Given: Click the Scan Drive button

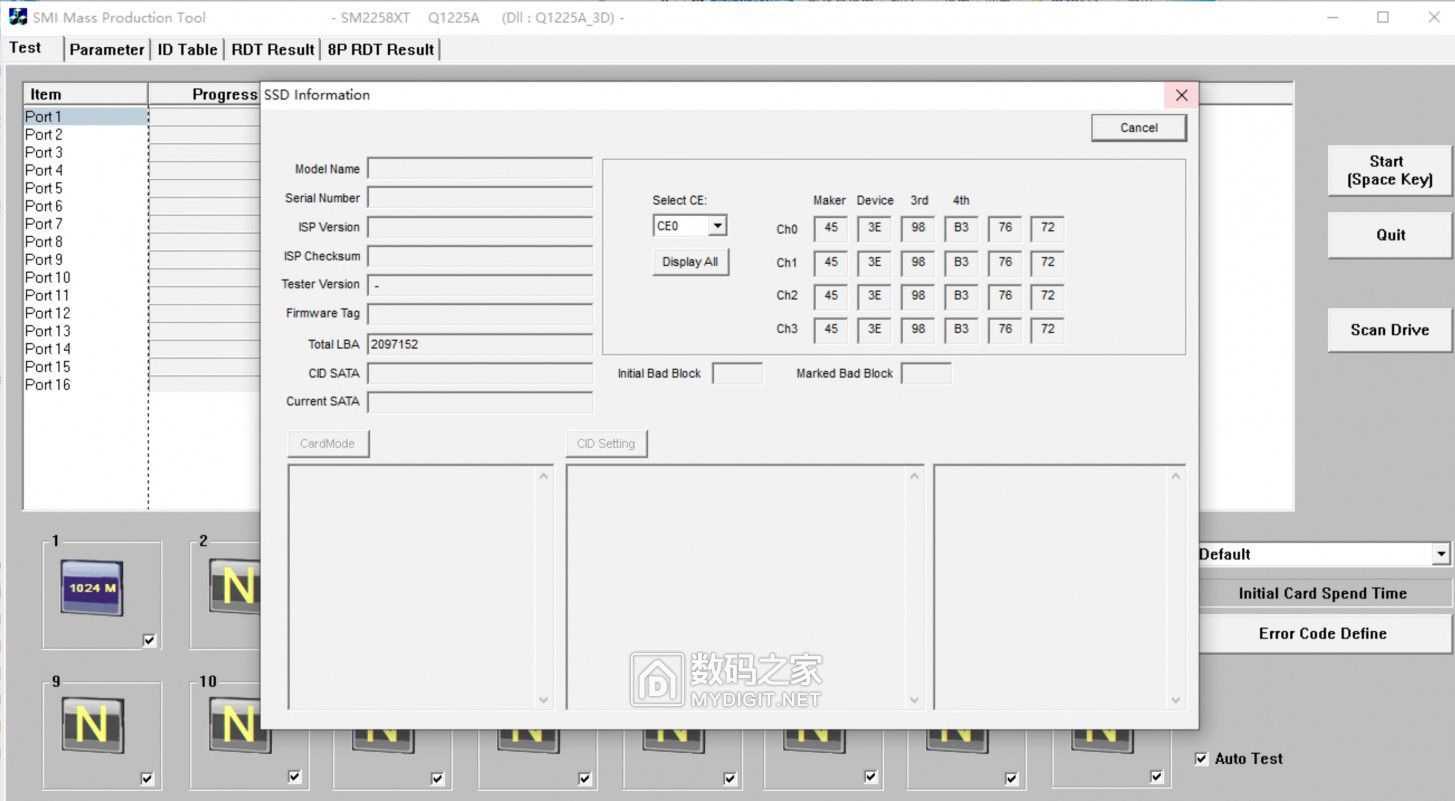Looking at the screenshot, I should tap(1390, 330).
